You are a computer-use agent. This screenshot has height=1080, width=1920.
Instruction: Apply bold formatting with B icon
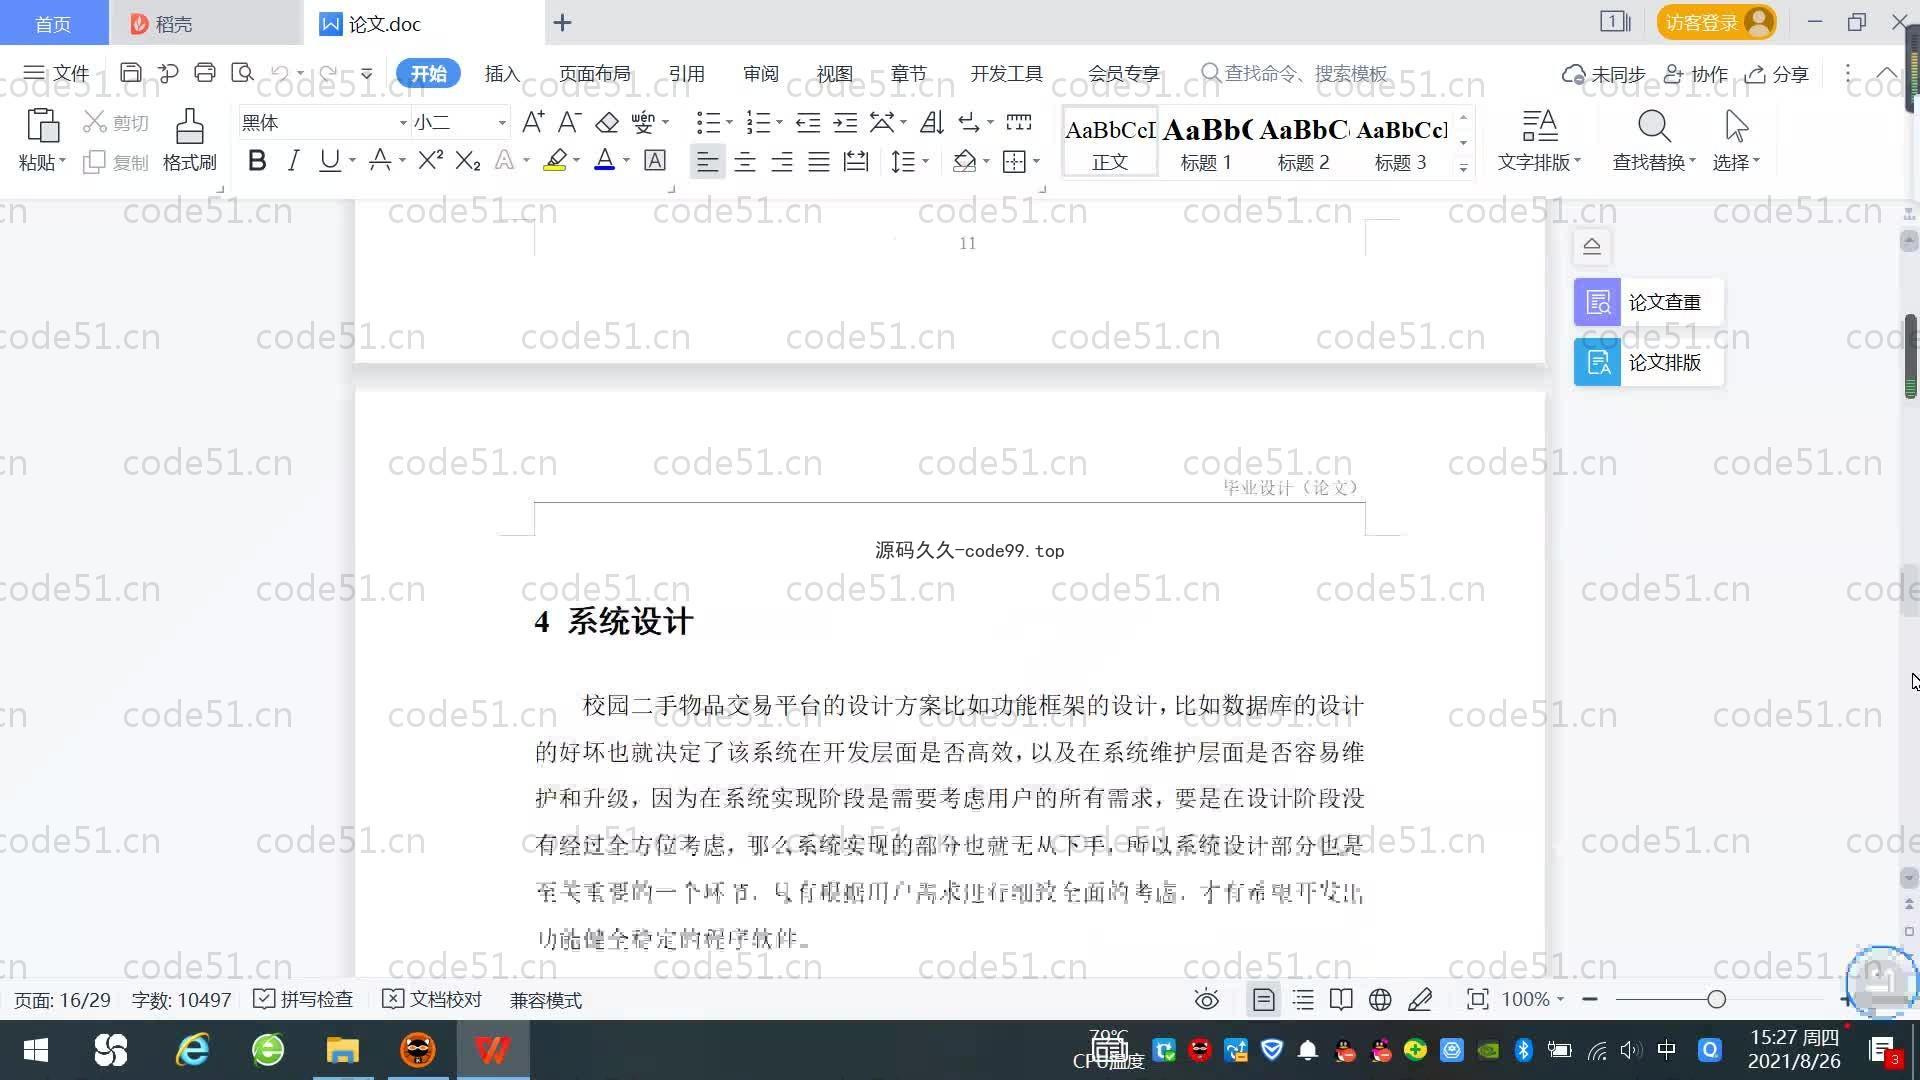coord(257,161)
